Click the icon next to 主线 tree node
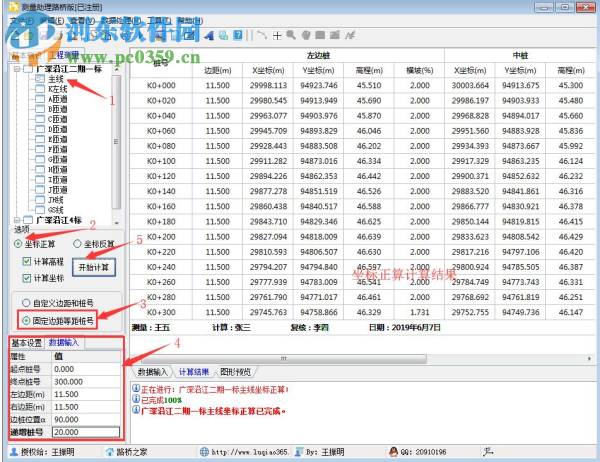600x462 pixels. tap(40, 79)
